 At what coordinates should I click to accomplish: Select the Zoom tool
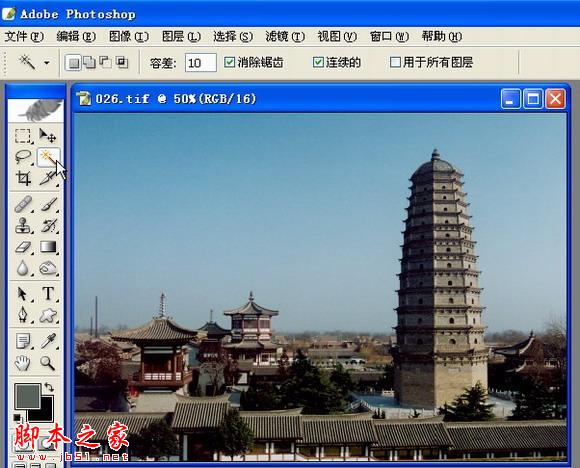click(x=48, y=363)
